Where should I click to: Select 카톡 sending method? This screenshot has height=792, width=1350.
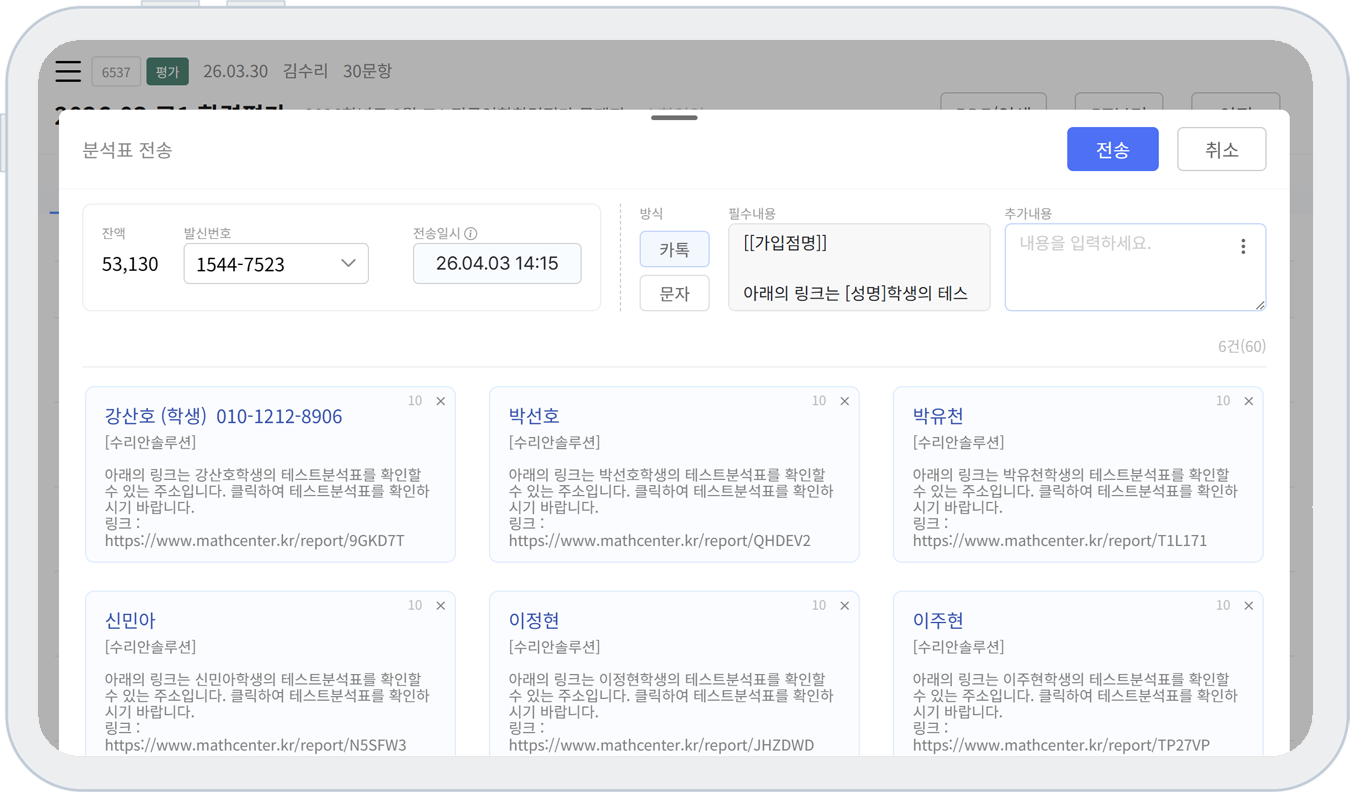coord(674,250)
